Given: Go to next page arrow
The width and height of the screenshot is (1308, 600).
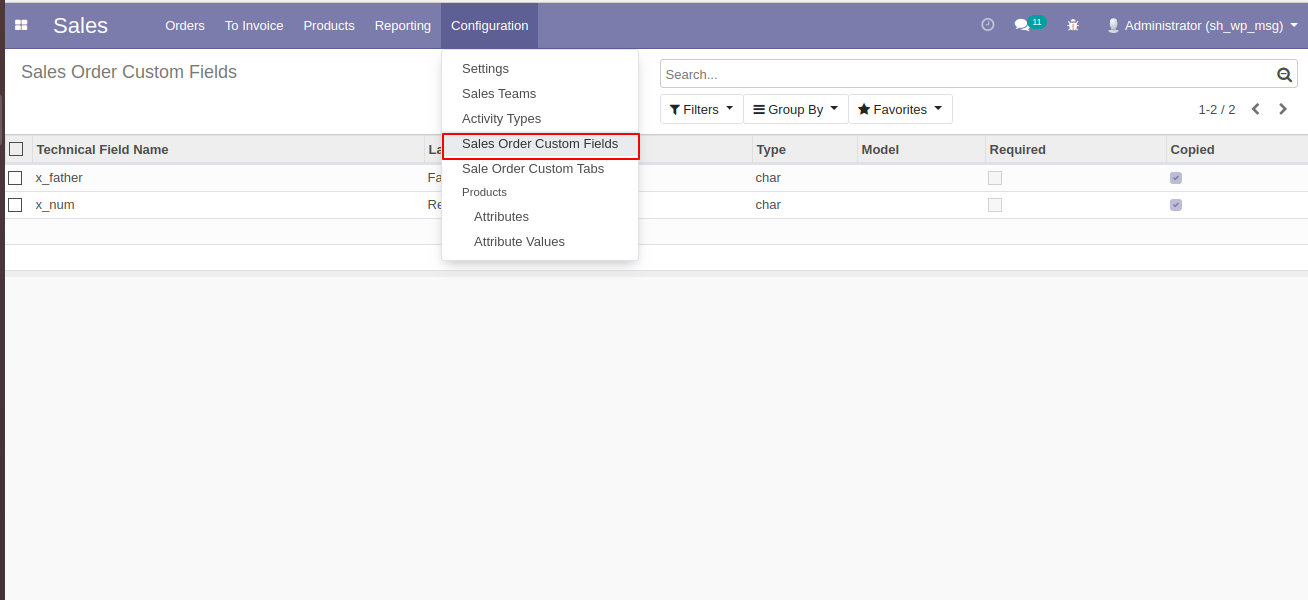Looking at the screenshot, I should (x=1283, y=109).
